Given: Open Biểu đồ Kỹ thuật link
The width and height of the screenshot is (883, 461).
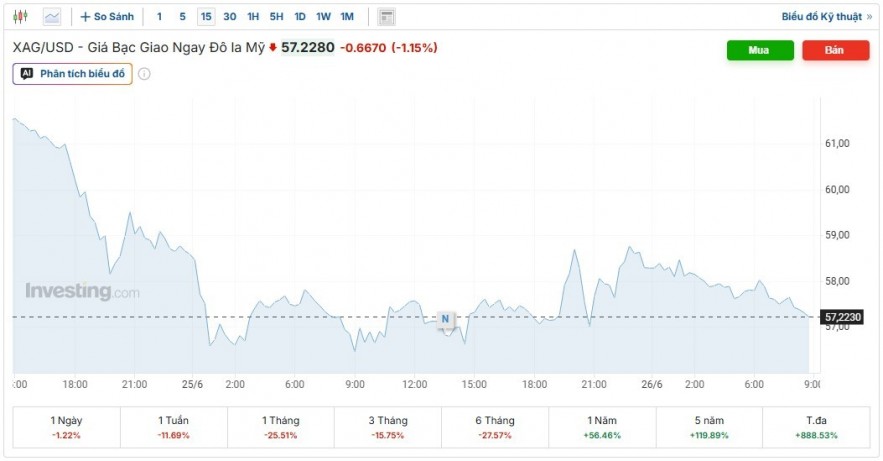Looking at the screenshot, I should 827,17.
